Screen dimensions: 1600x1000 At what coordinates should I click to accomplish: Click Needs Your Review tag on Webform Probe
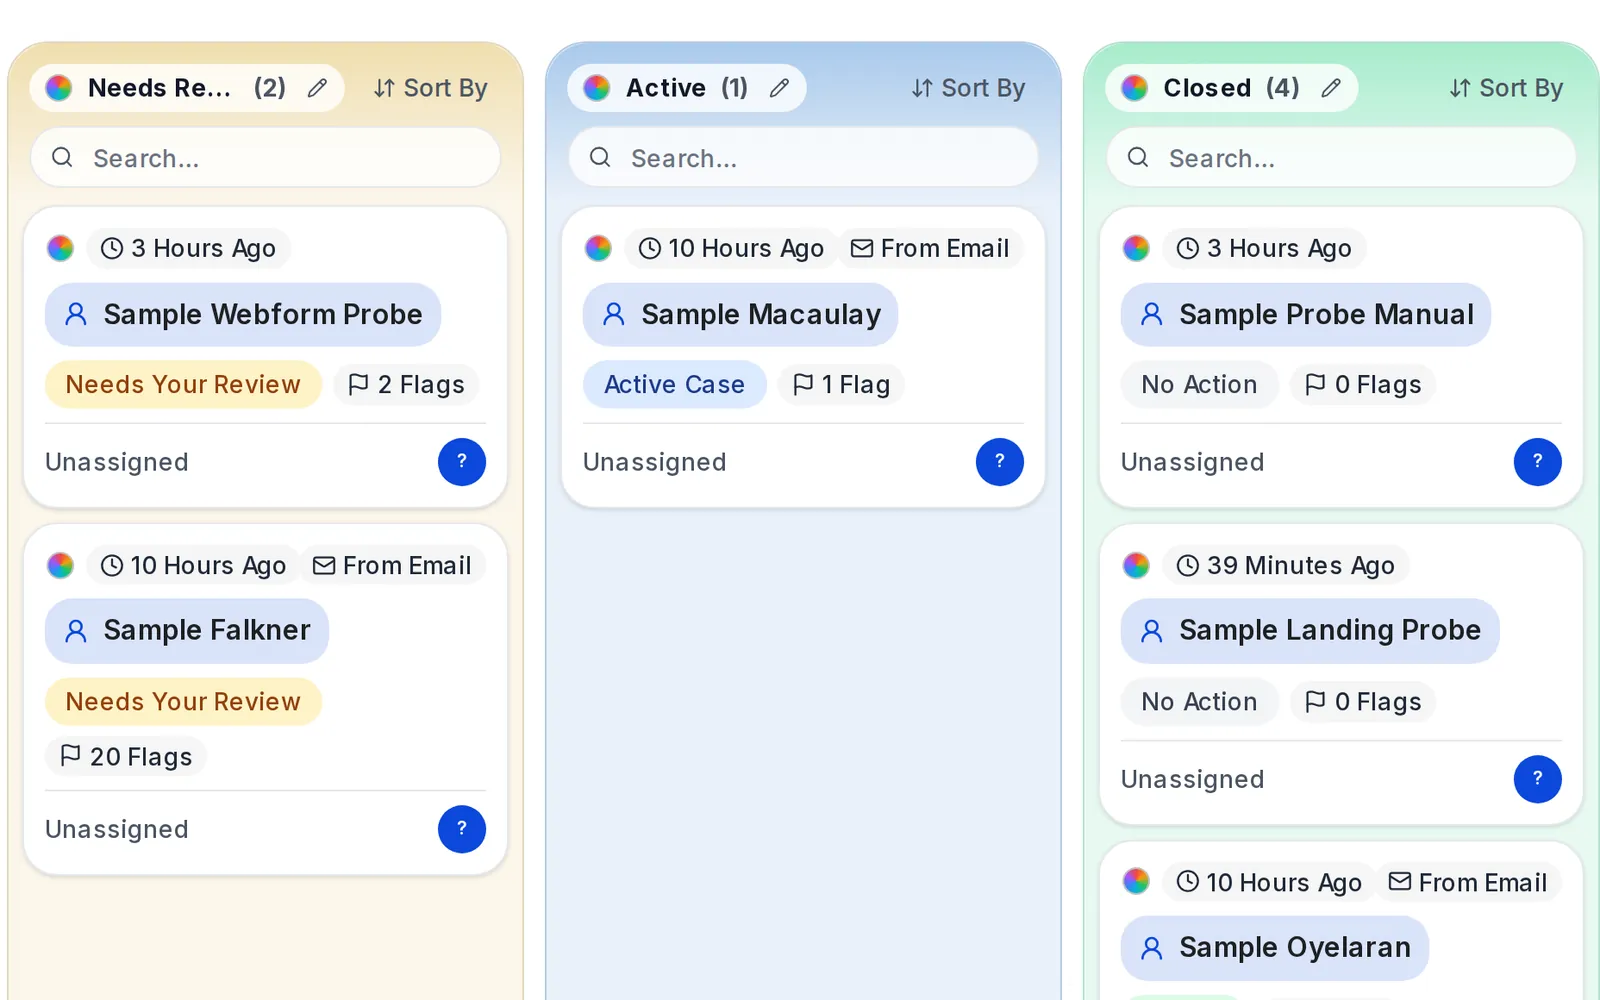point(183,385)
